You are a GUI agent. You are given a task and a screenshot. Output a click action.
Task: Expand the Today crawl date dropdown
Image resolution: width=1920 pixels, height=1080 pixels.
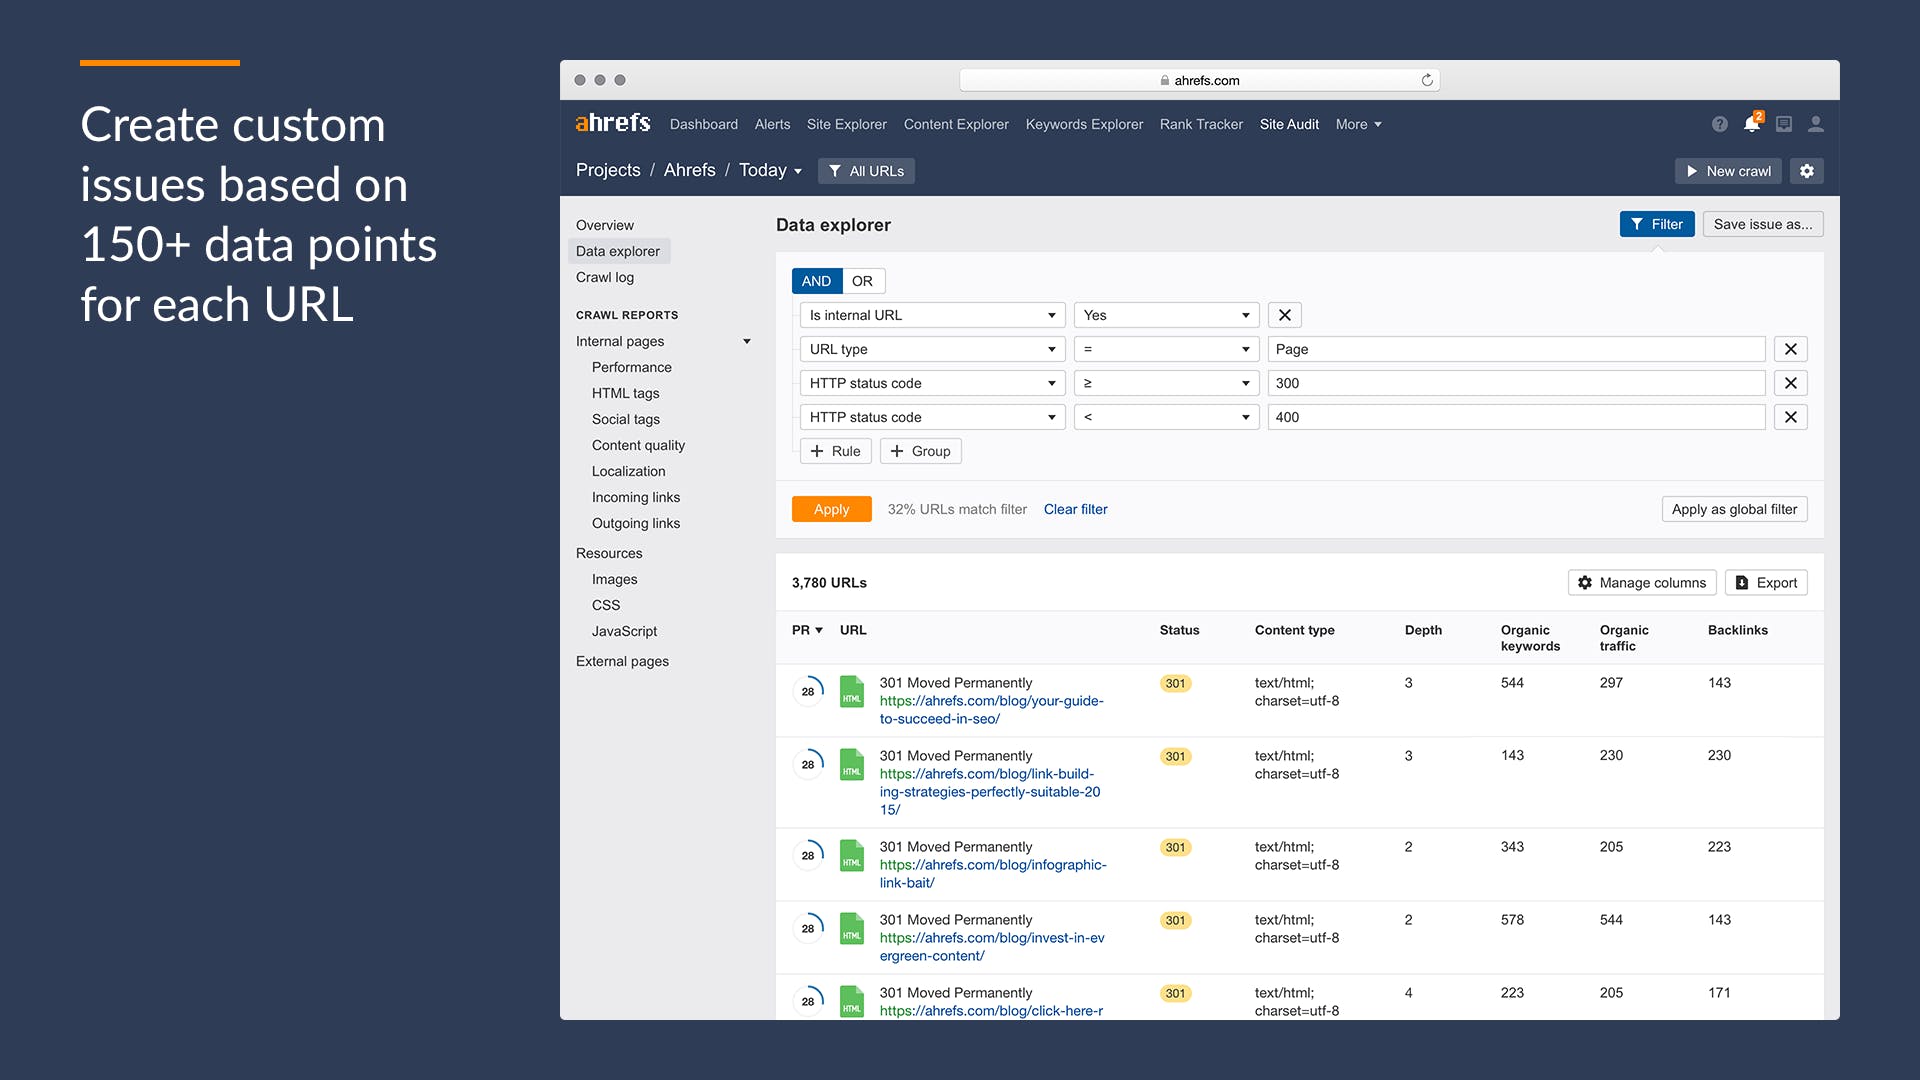tap(770, 171)
